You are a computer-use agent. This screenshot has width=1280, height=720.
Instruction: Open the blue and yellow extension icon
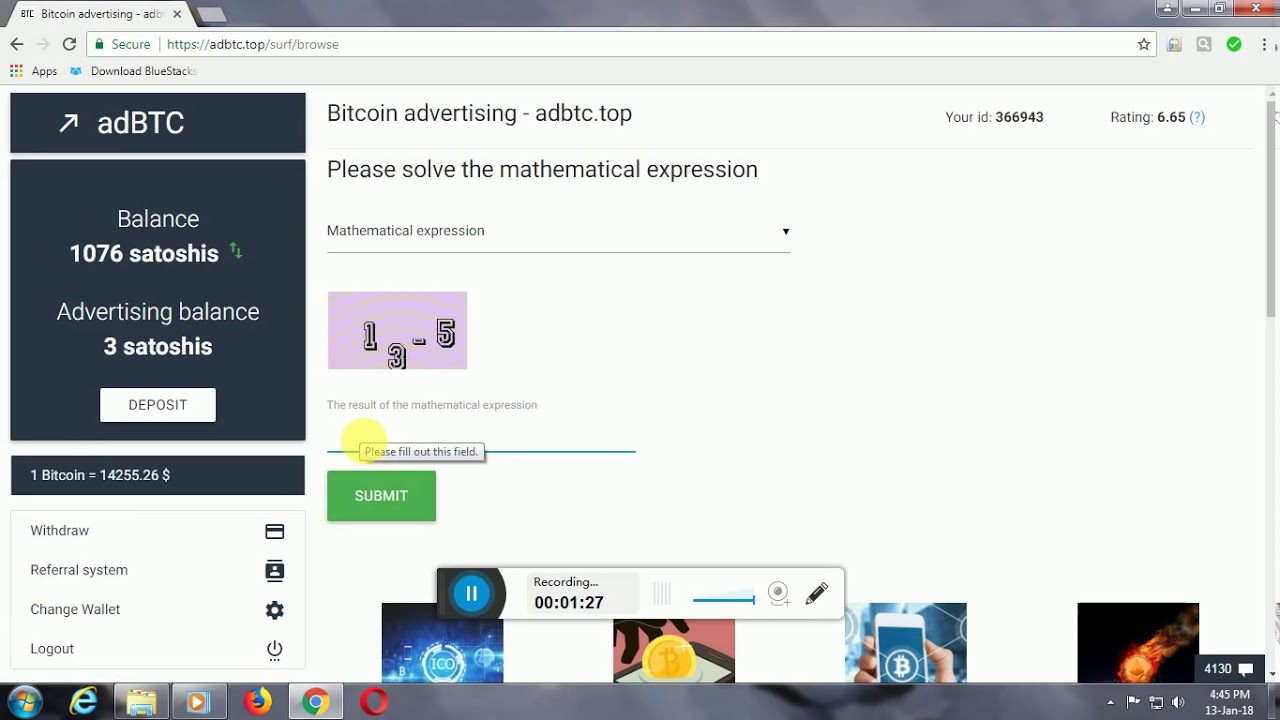click(1175, 44)
